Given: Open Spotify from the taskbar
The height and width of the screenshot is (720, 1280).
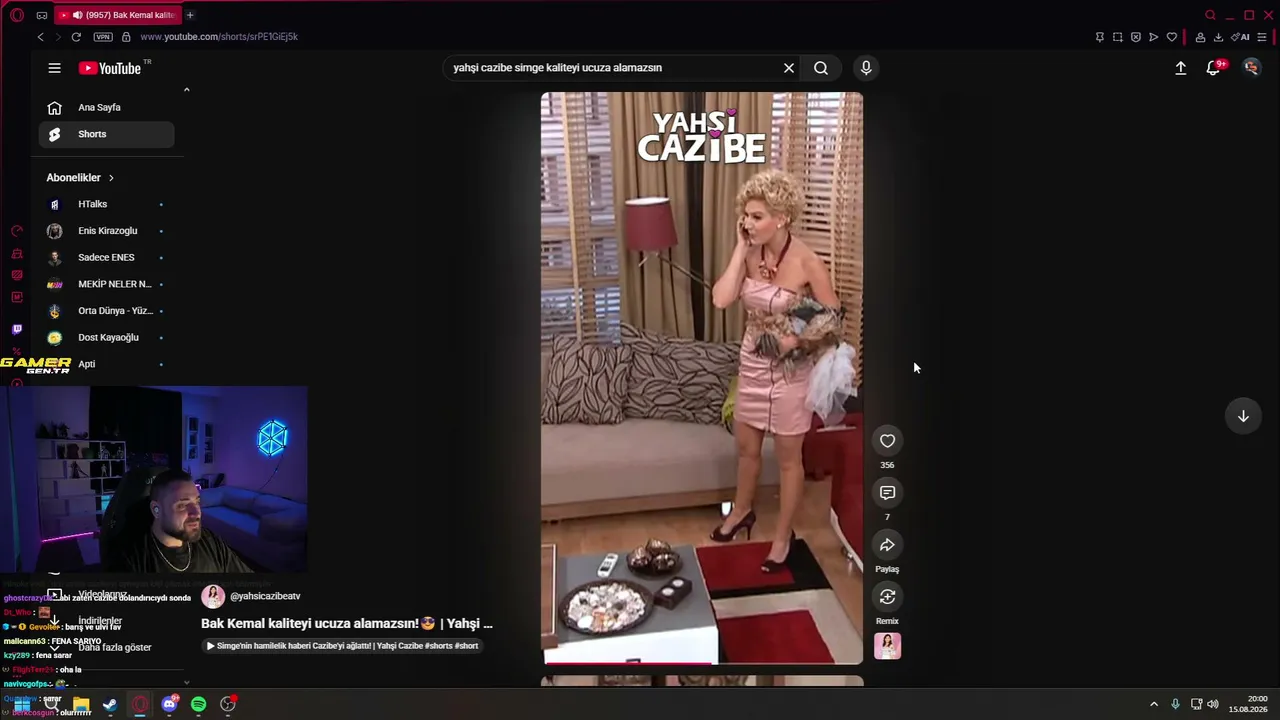Looking at the screenshot, I should click(198, 704).
